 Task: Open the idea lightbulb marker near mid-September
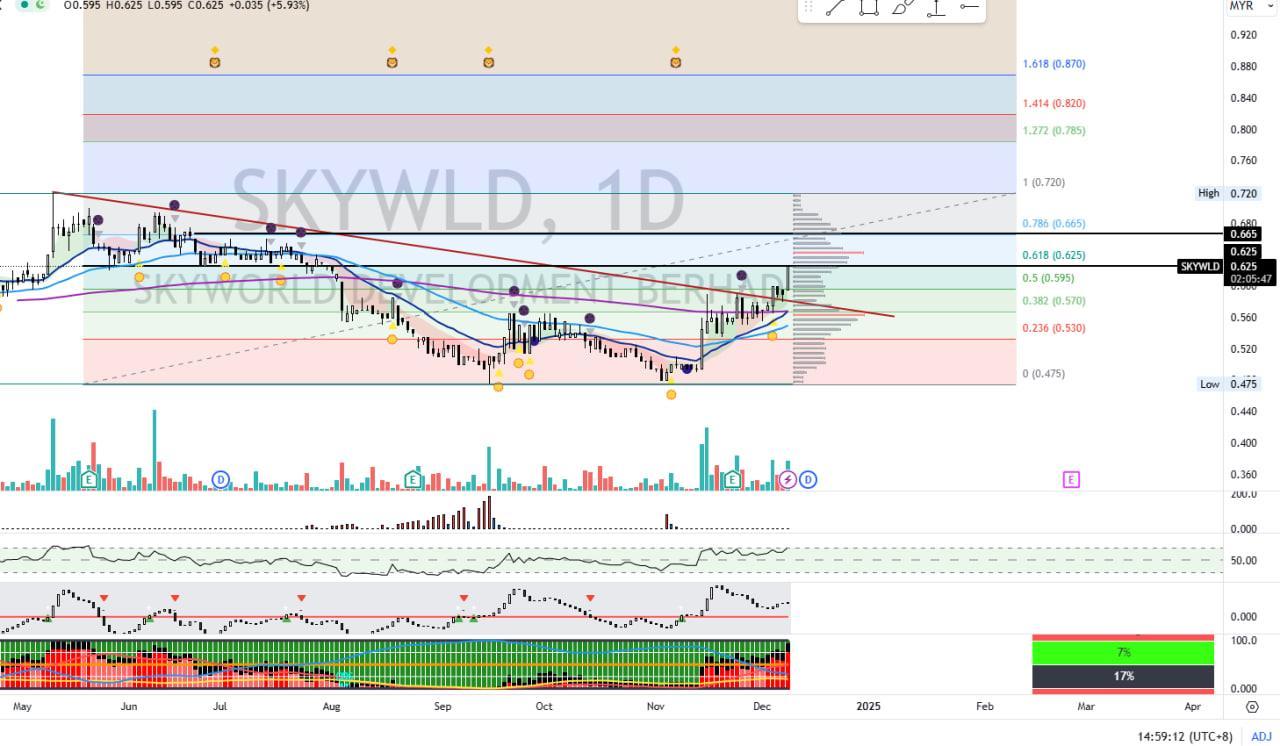[488, 62]
